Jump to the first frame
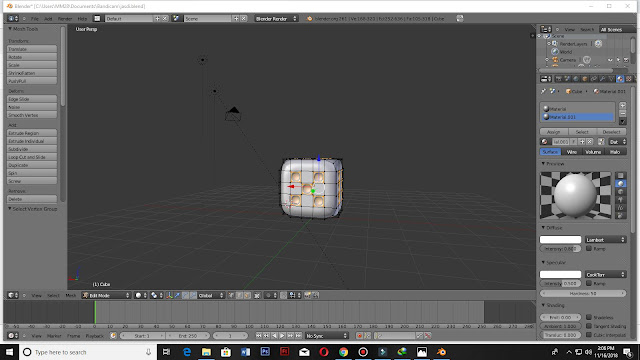 click(x=258, y=336)
